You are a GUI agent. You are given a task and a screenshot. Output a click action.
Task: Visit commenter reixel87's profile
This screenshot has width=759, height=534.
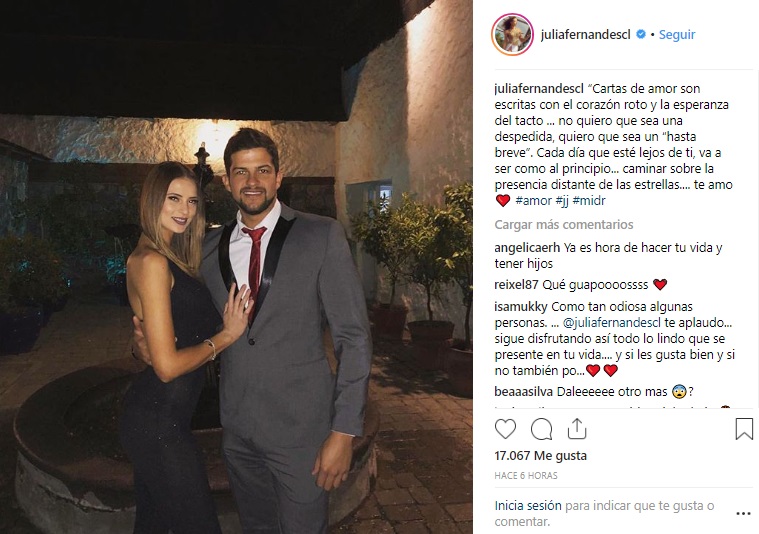click(x=516, y=285)
